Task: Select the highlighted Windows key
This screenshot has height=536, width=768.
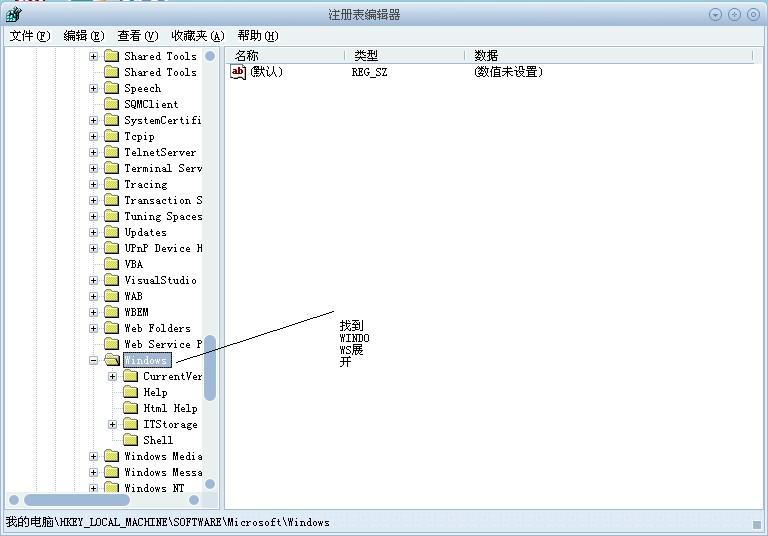Action: (x=147, y=361)
